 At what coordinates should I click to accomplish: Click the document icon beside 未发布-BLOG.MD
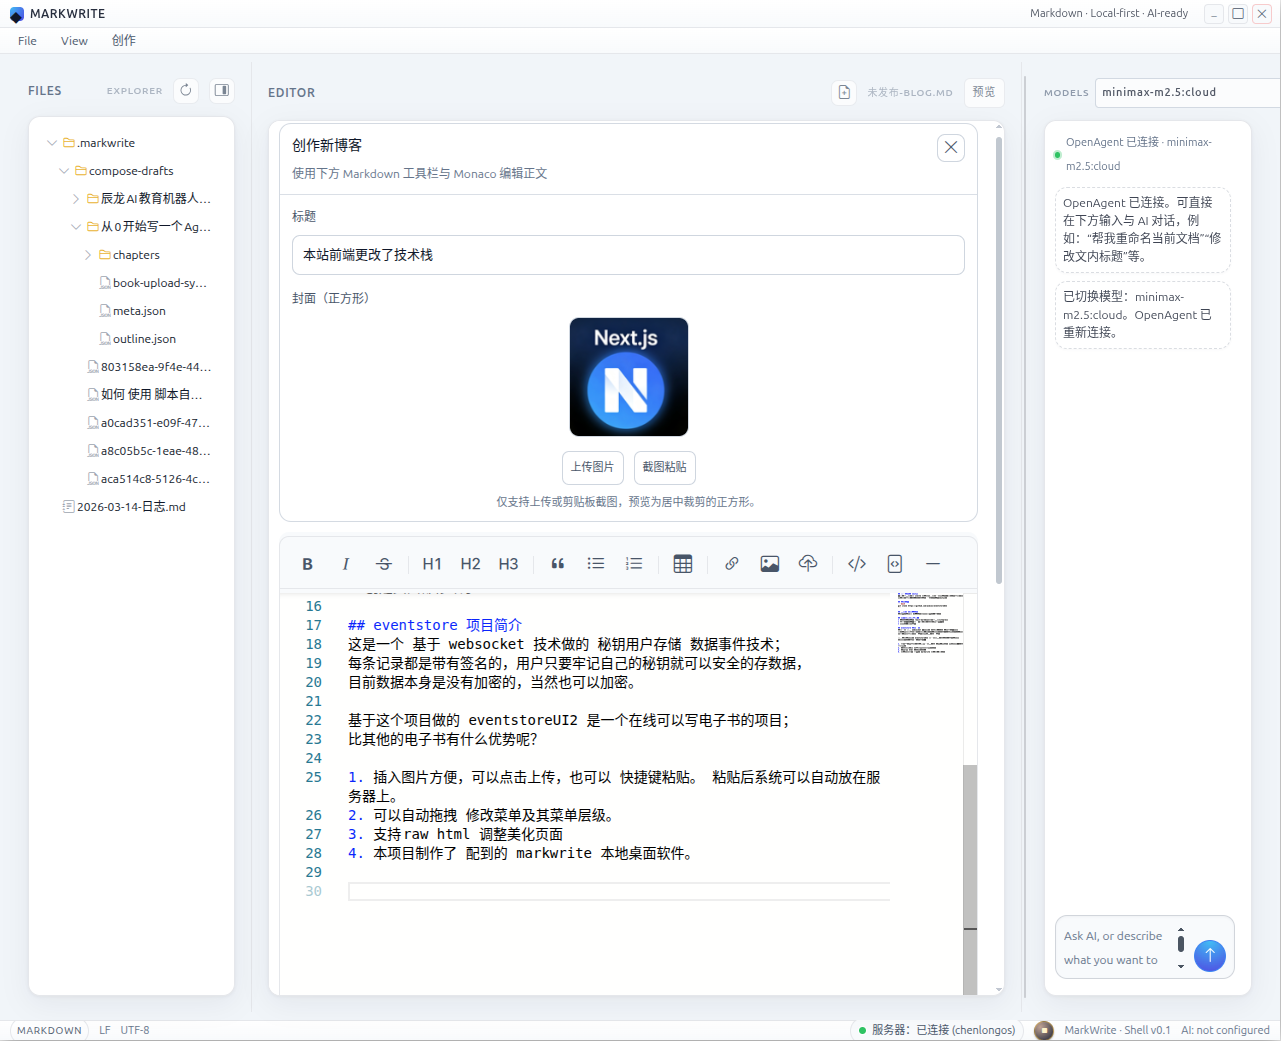click(844, 92)
